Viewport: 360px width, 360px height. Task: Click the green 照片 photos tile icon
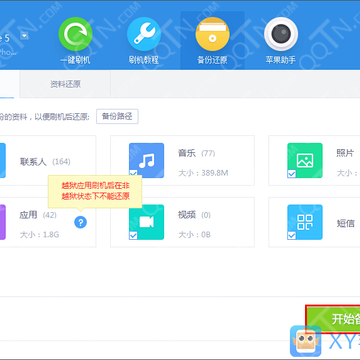coord(305,160)
